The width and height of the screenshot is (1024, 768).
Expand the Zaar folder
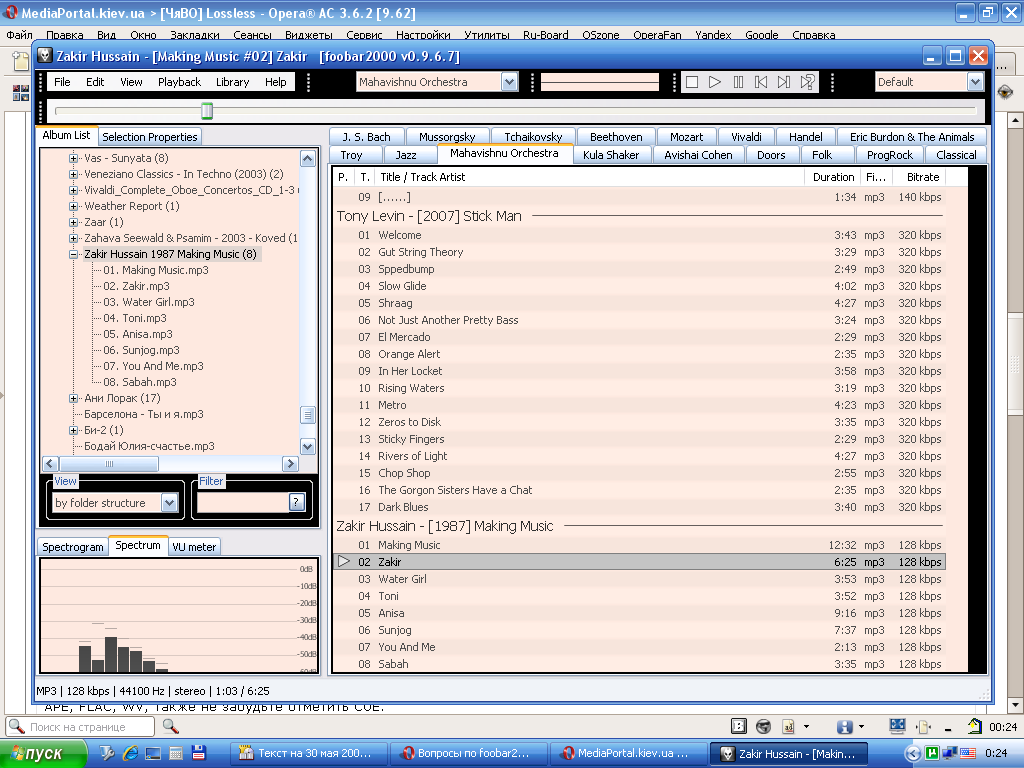click(x=74, y=222)
